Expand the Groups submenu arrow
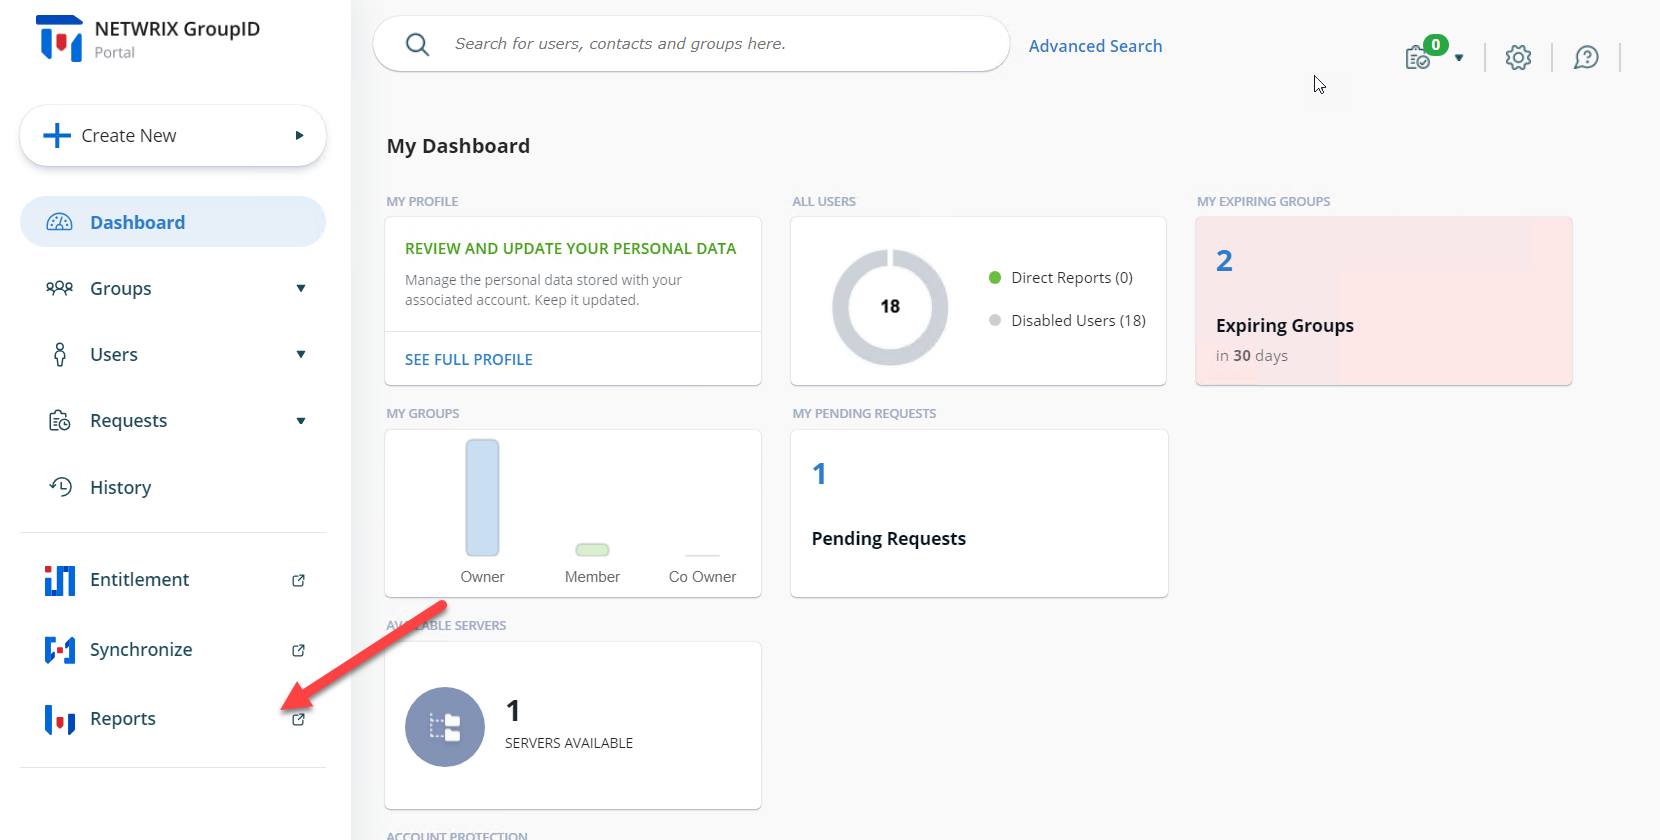 [x=301, y=288]
